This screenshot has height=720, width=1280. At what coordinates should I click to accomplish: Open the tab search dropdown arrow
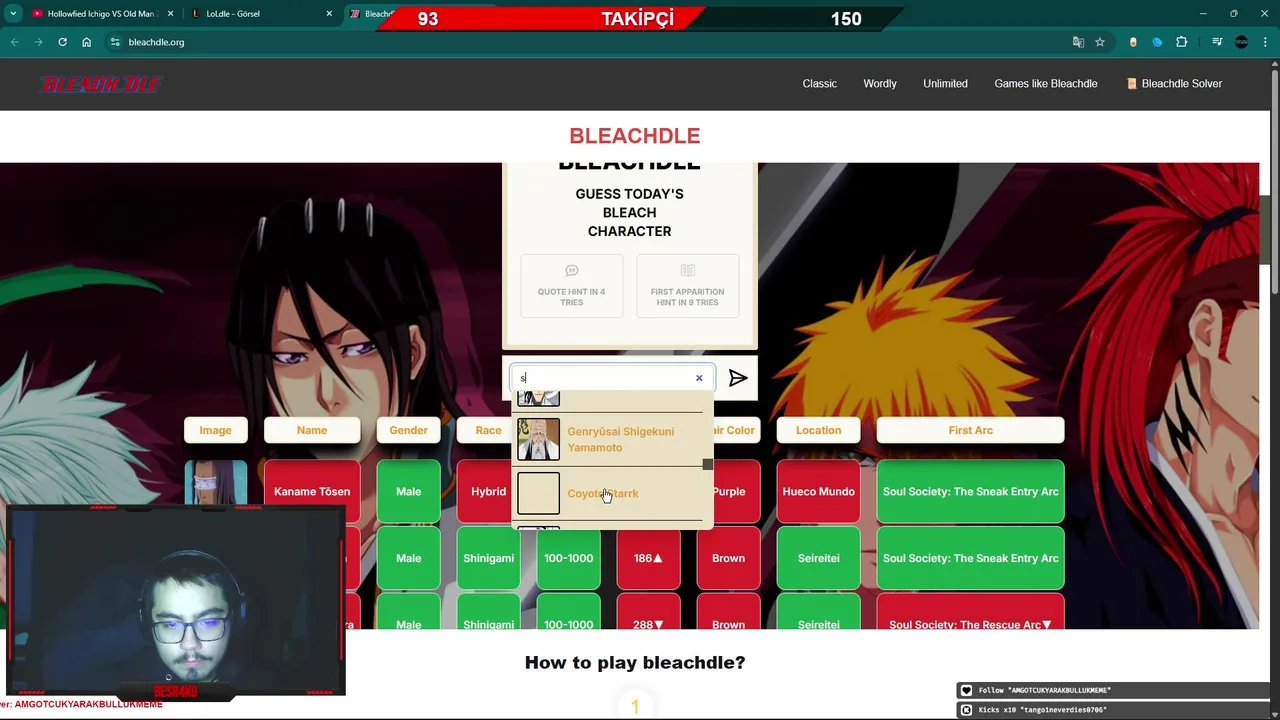pyautogui.click(x=12, y=14)
